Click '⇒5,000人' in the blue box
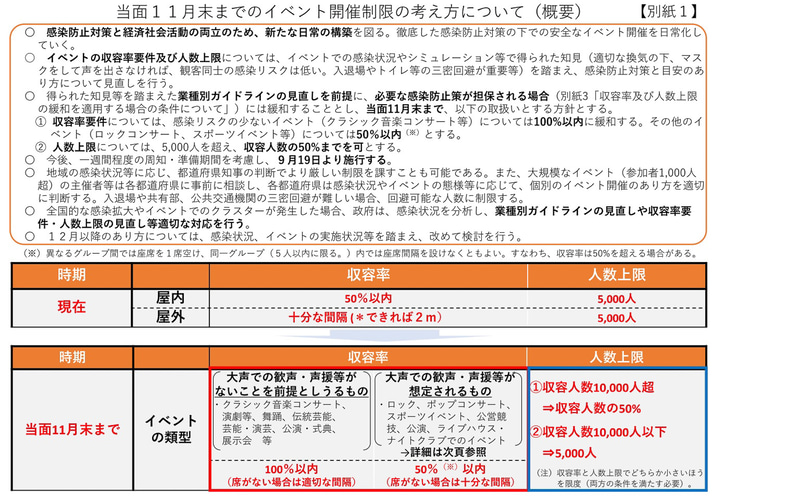 (568, 453)
